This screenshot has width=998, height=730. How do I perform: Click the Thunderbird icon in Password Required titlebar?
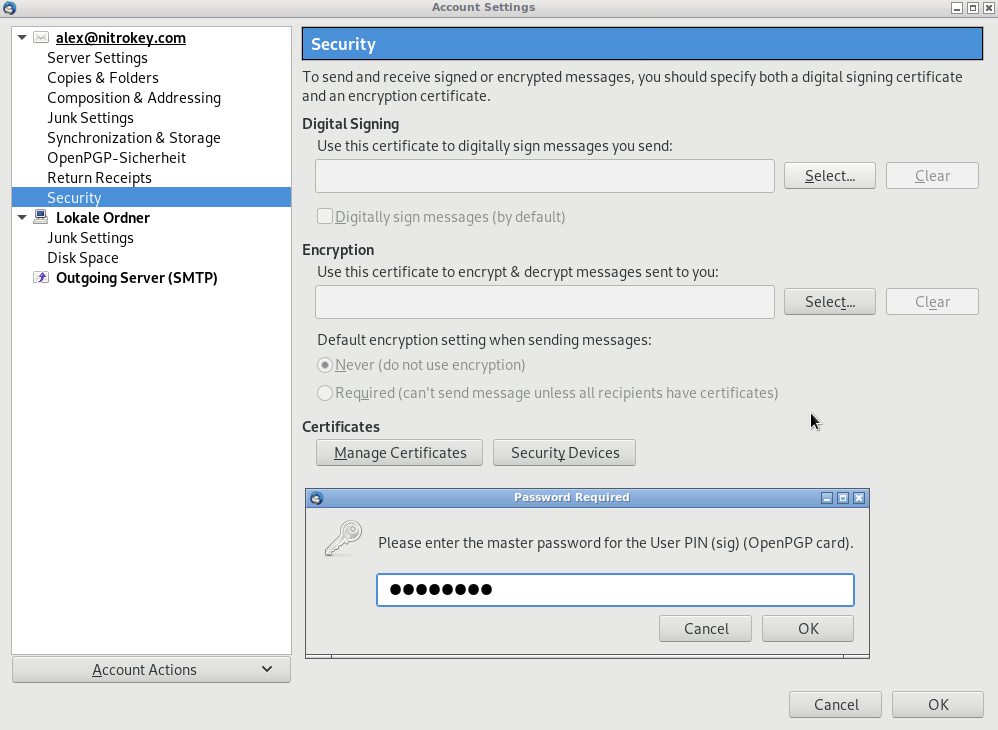coord(317,498)
